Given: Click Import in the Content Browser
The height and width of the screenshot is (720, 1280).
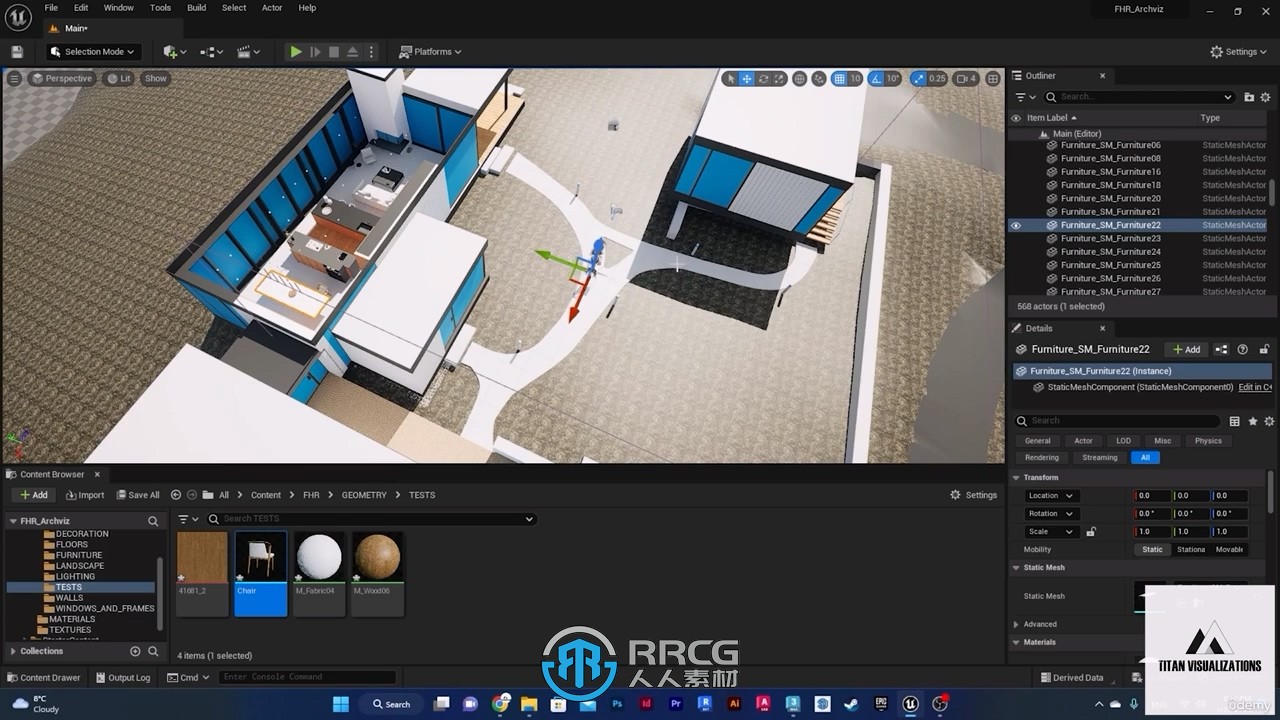Looking at the screenshot, I should (x=84, y=495).
